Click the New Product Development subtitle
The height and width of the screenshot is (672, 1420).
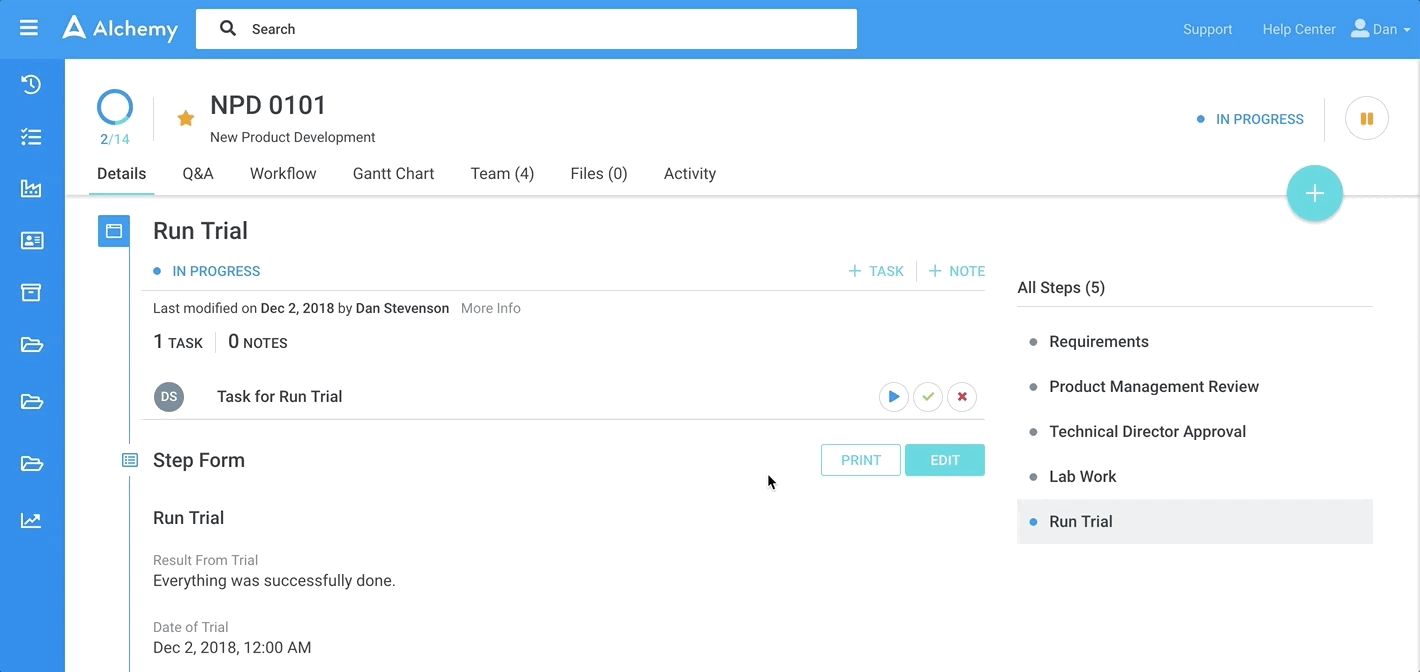(x=293, y=137)
